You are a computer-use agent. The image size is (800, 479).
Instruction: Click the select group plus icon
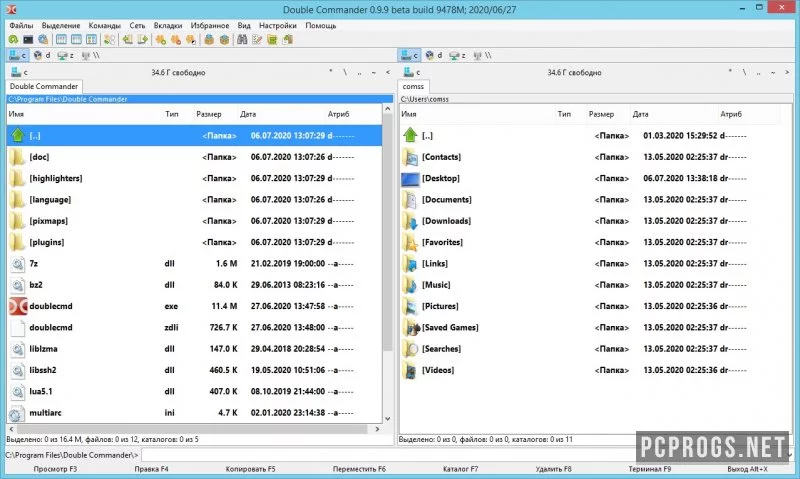click(161, 40)
